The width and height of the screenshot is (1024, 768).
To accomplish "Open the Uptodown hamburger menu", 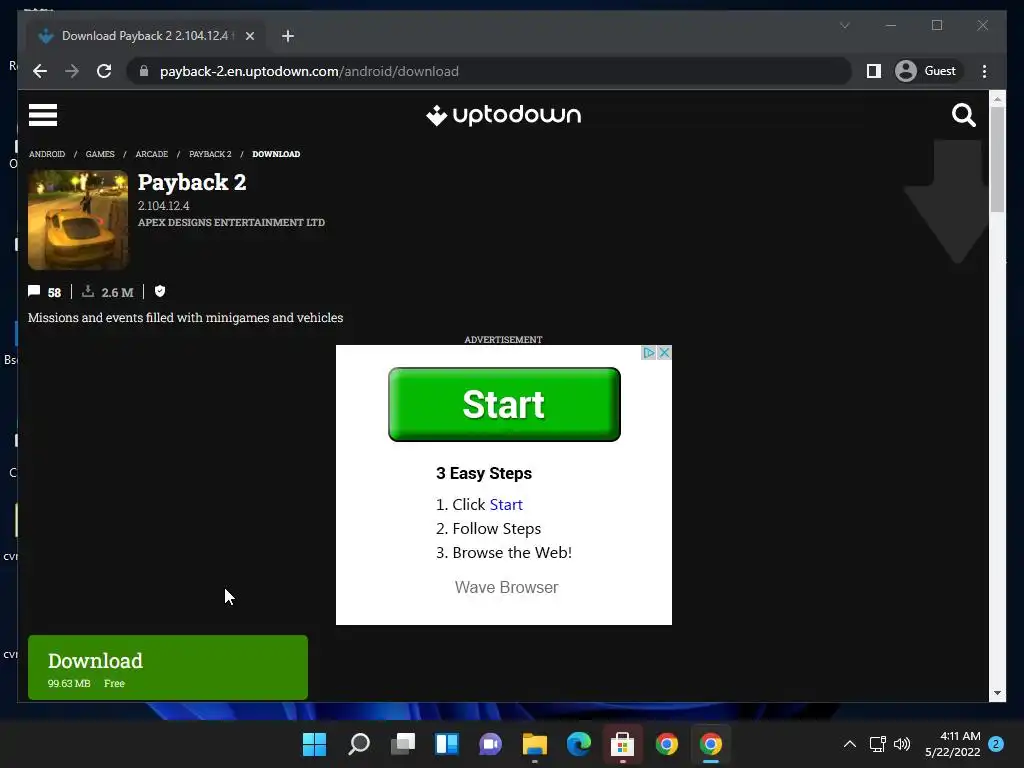I will click(x=42, y=115).
